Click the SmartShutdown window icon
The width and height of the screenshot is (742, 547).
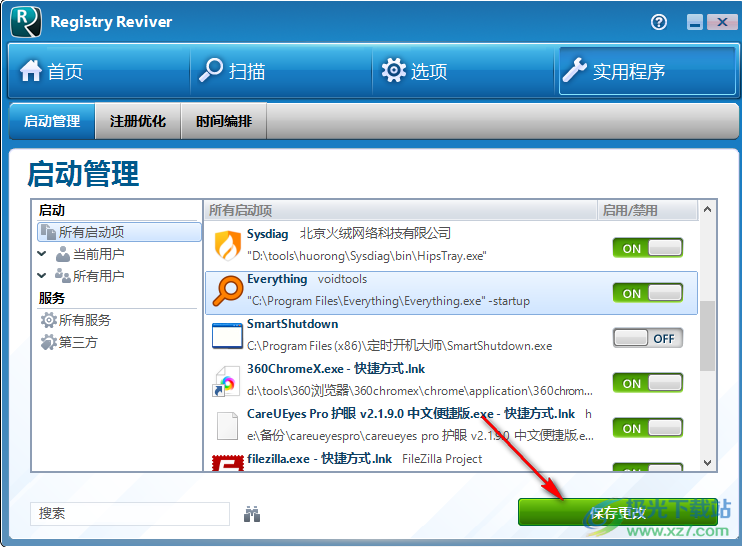pyautogui.click(x=228, y=336)
